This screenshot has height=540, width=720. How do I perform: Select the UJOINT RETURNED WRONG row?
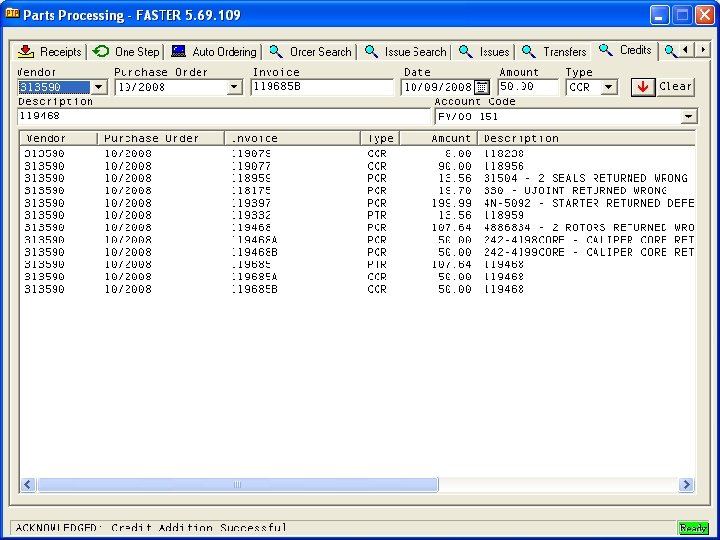pyautogui.click(x=357, y=191)
